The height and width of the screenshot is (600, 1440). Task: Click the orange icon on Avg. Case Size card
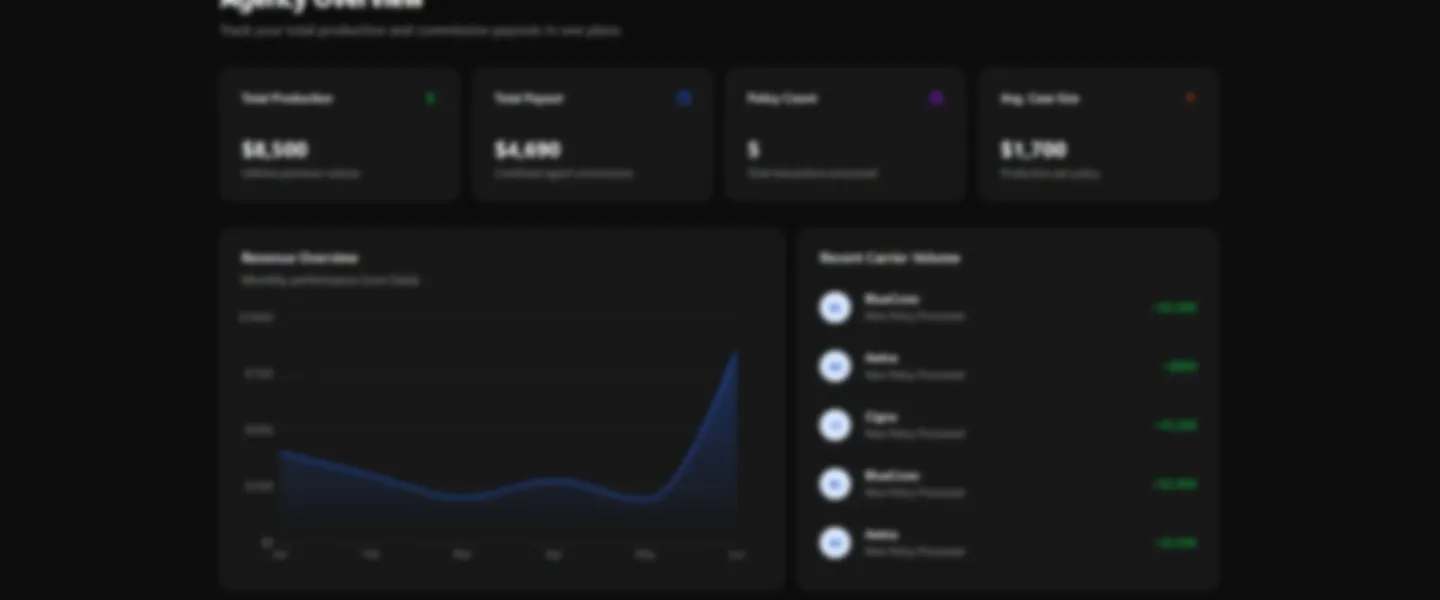(1190, 97)
